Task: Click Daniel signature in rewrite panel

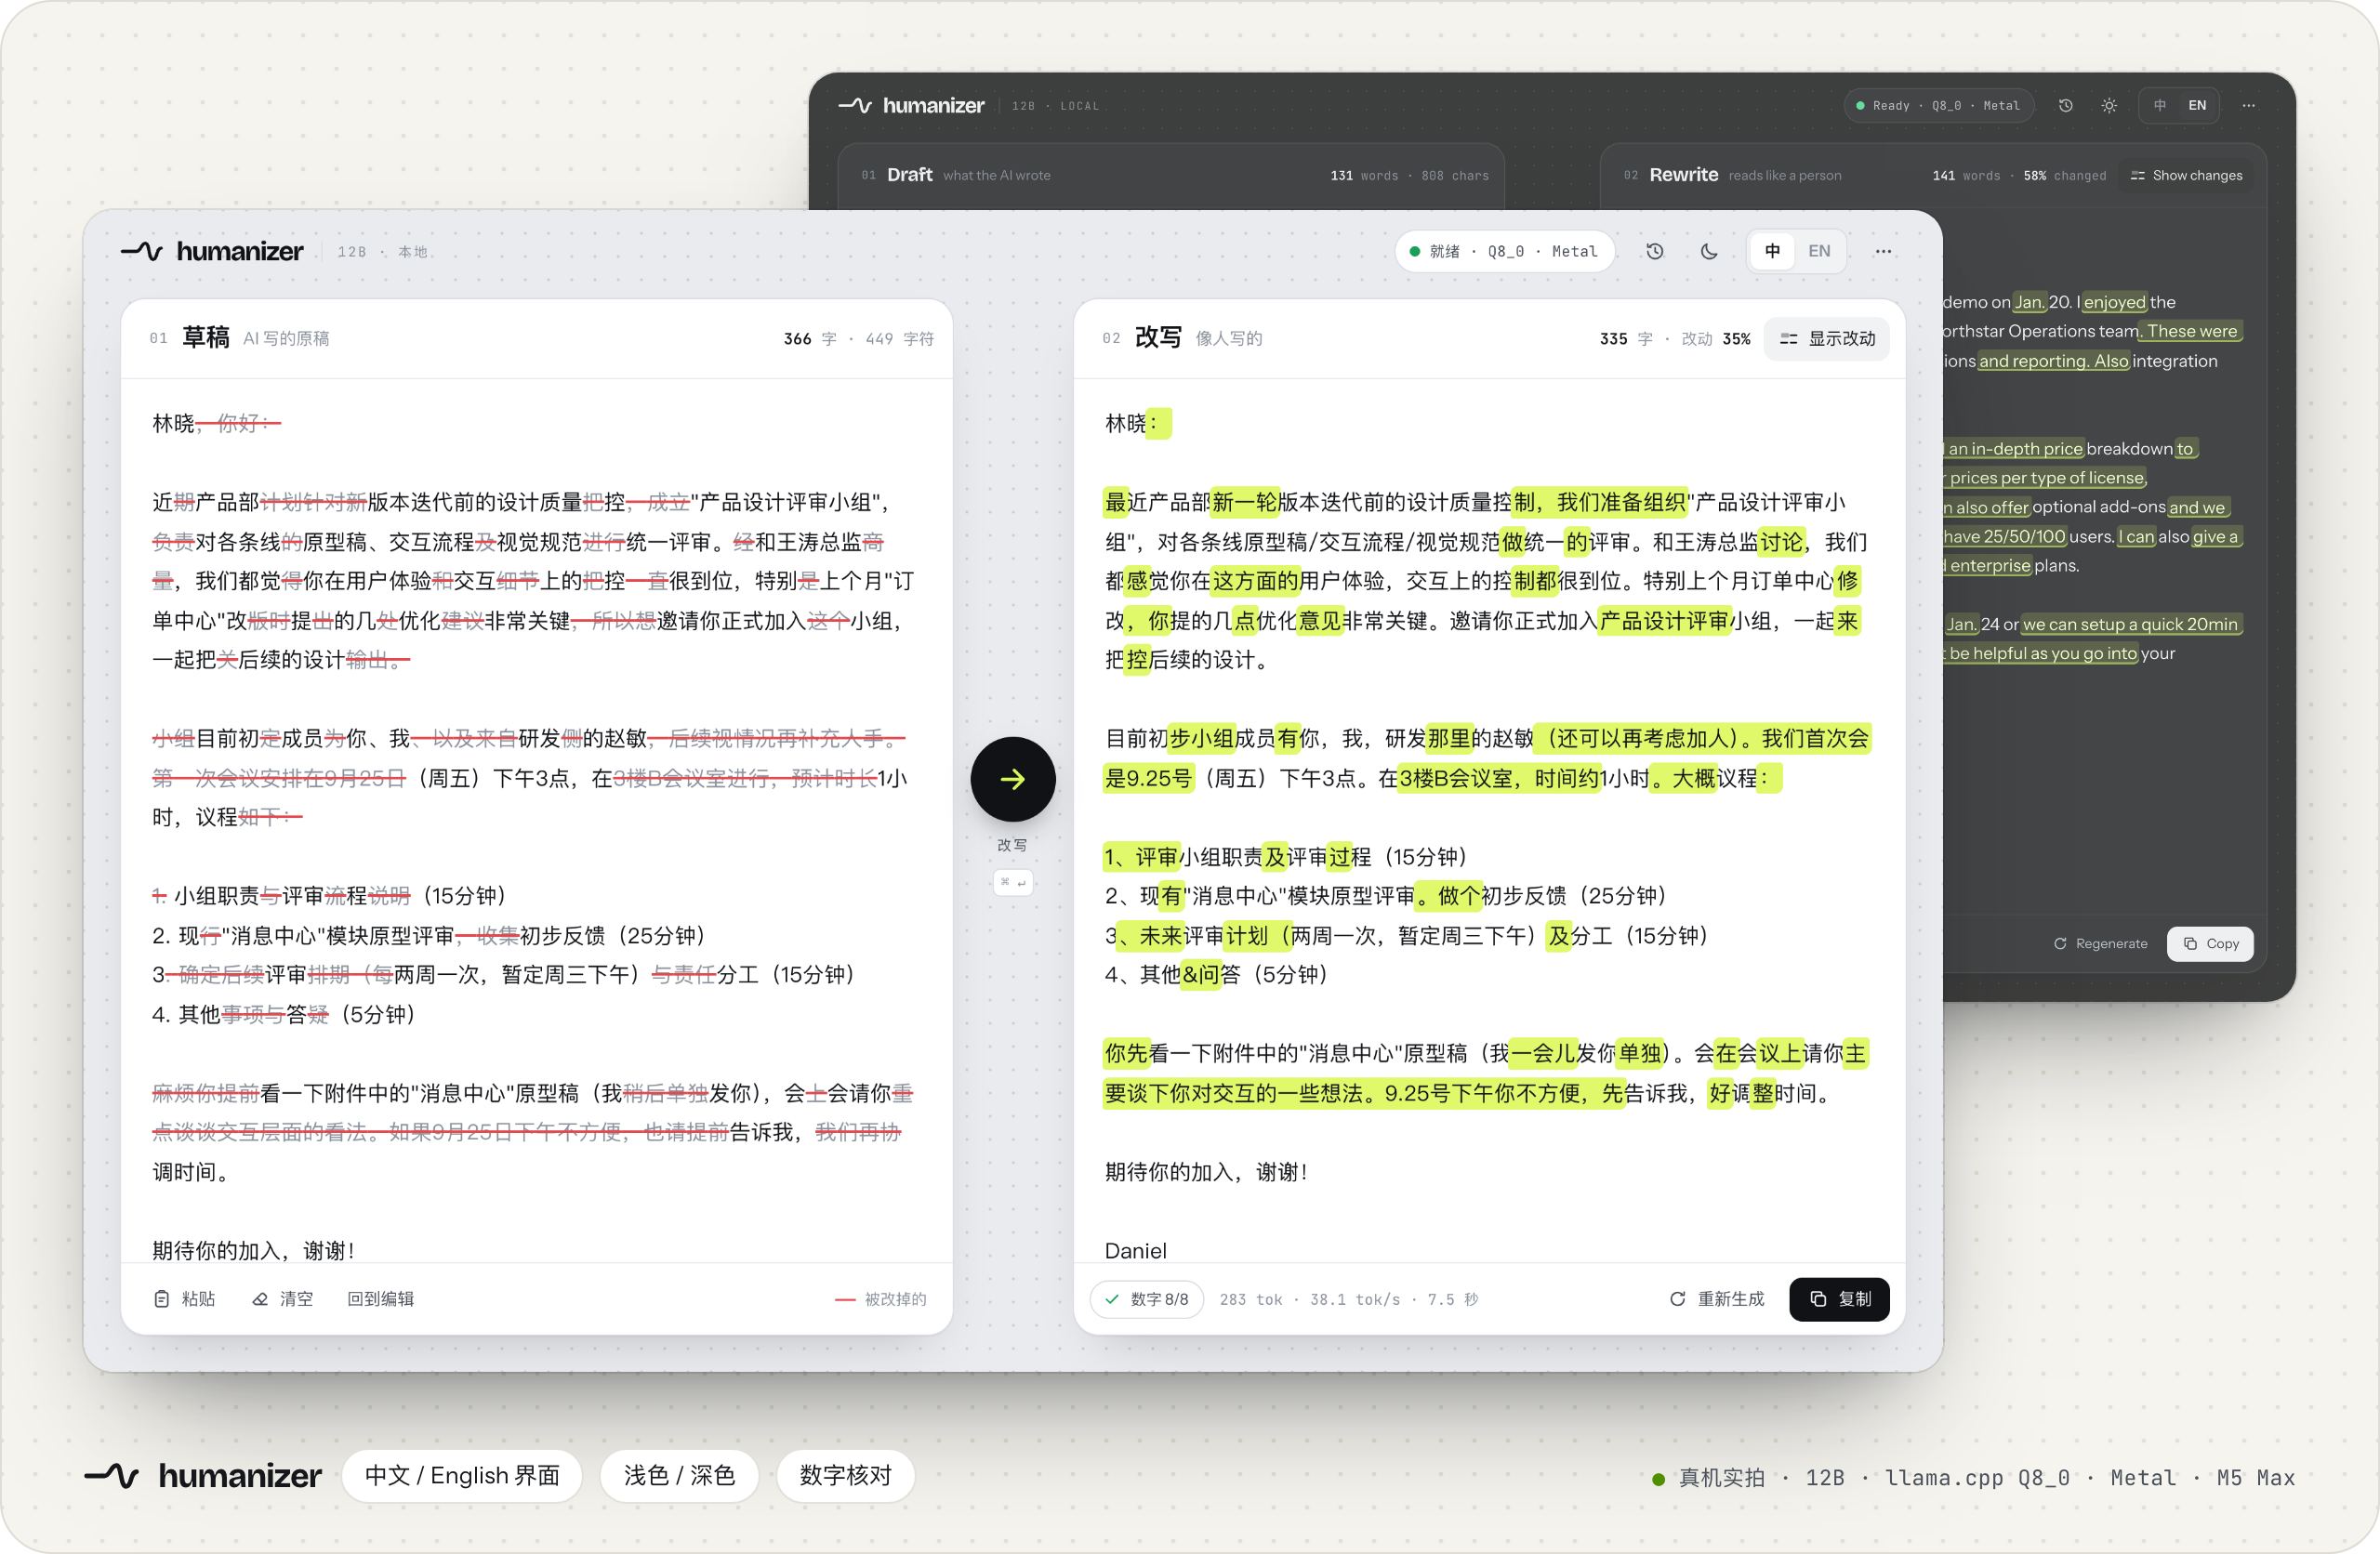Action: [1135, 1250]
